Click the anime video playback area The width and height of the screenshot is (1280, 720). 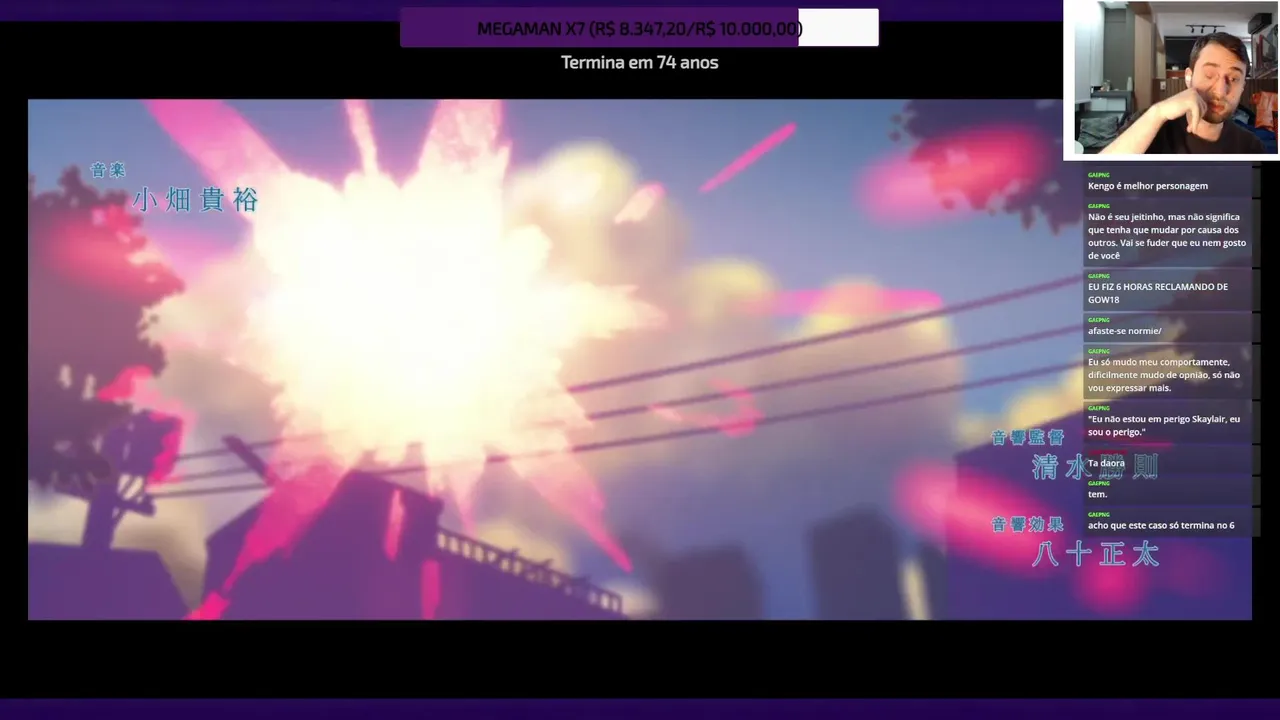(640, 359)
